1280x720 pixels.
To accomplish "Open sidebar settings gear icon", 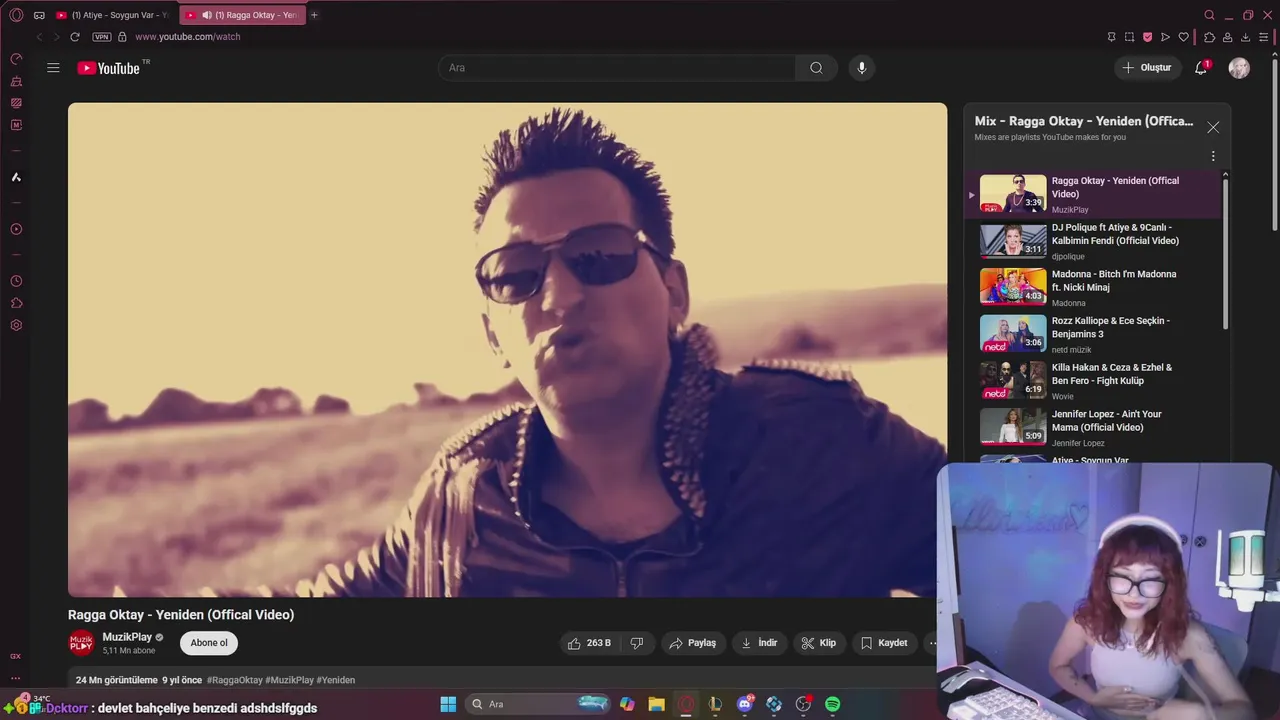I will (16, 325).
